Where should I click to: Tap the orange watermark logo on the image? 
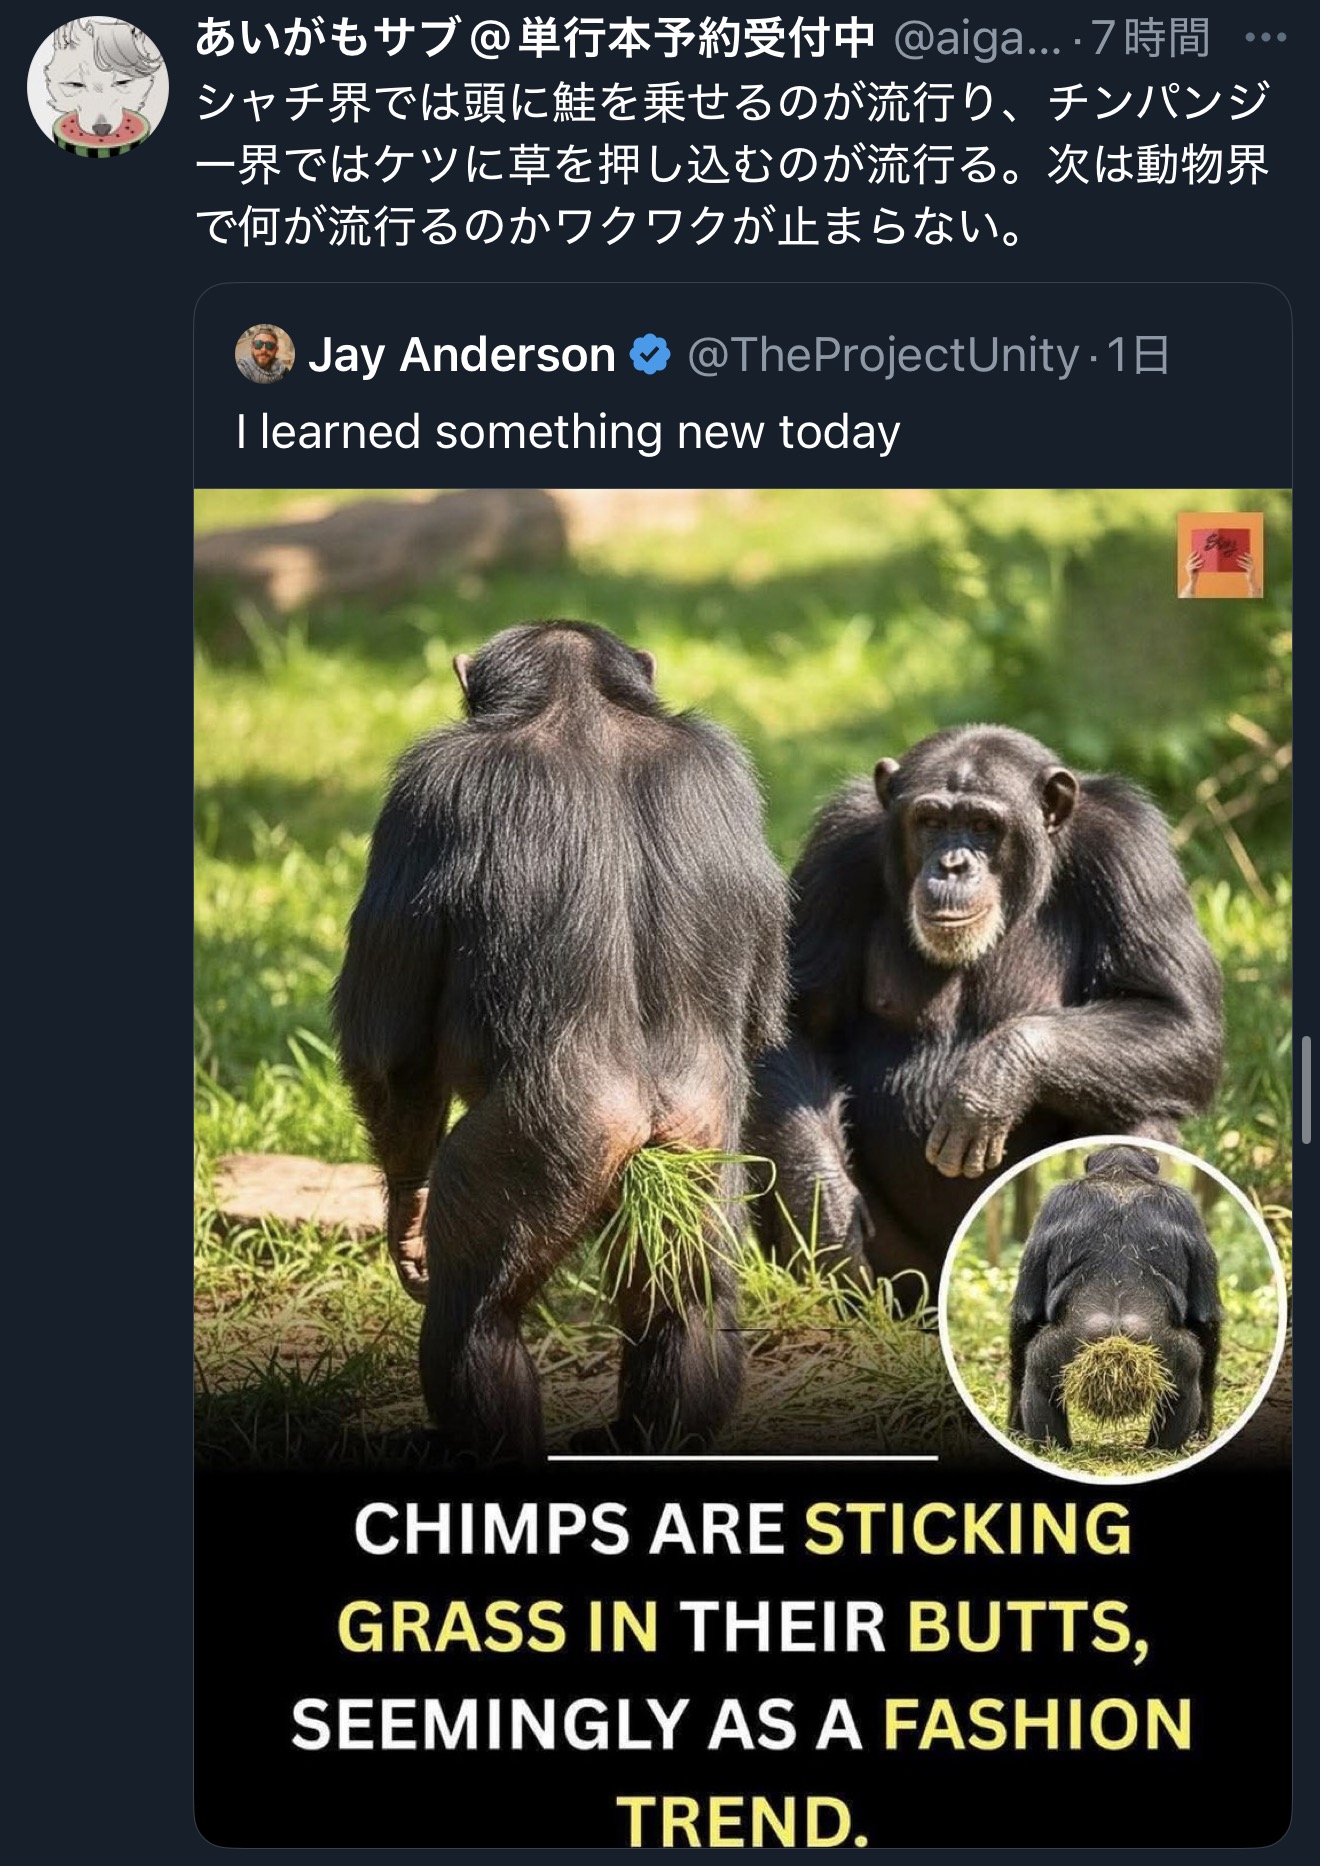point(1220,555)
